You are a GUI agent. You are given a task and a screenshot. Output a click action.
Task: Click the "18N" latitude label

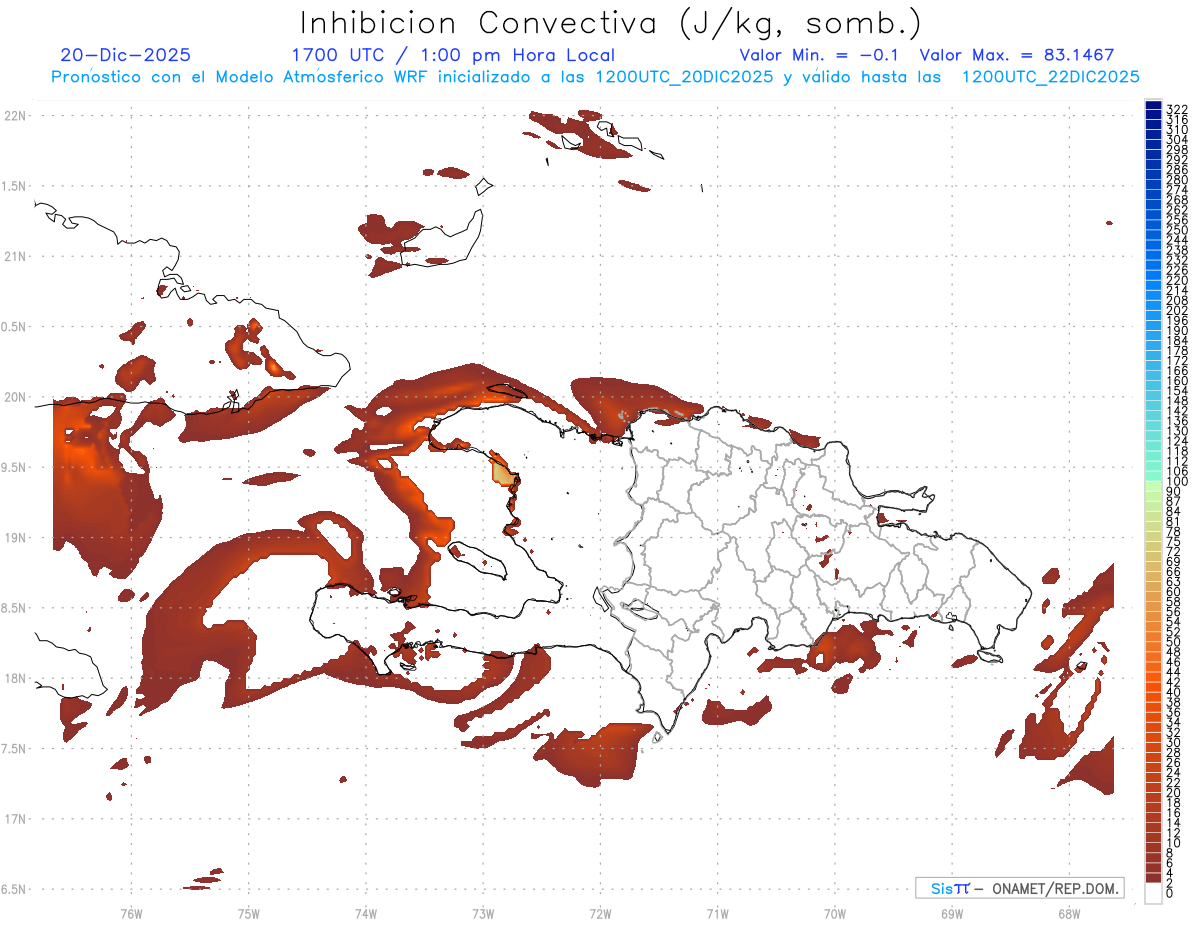(15, 678)
